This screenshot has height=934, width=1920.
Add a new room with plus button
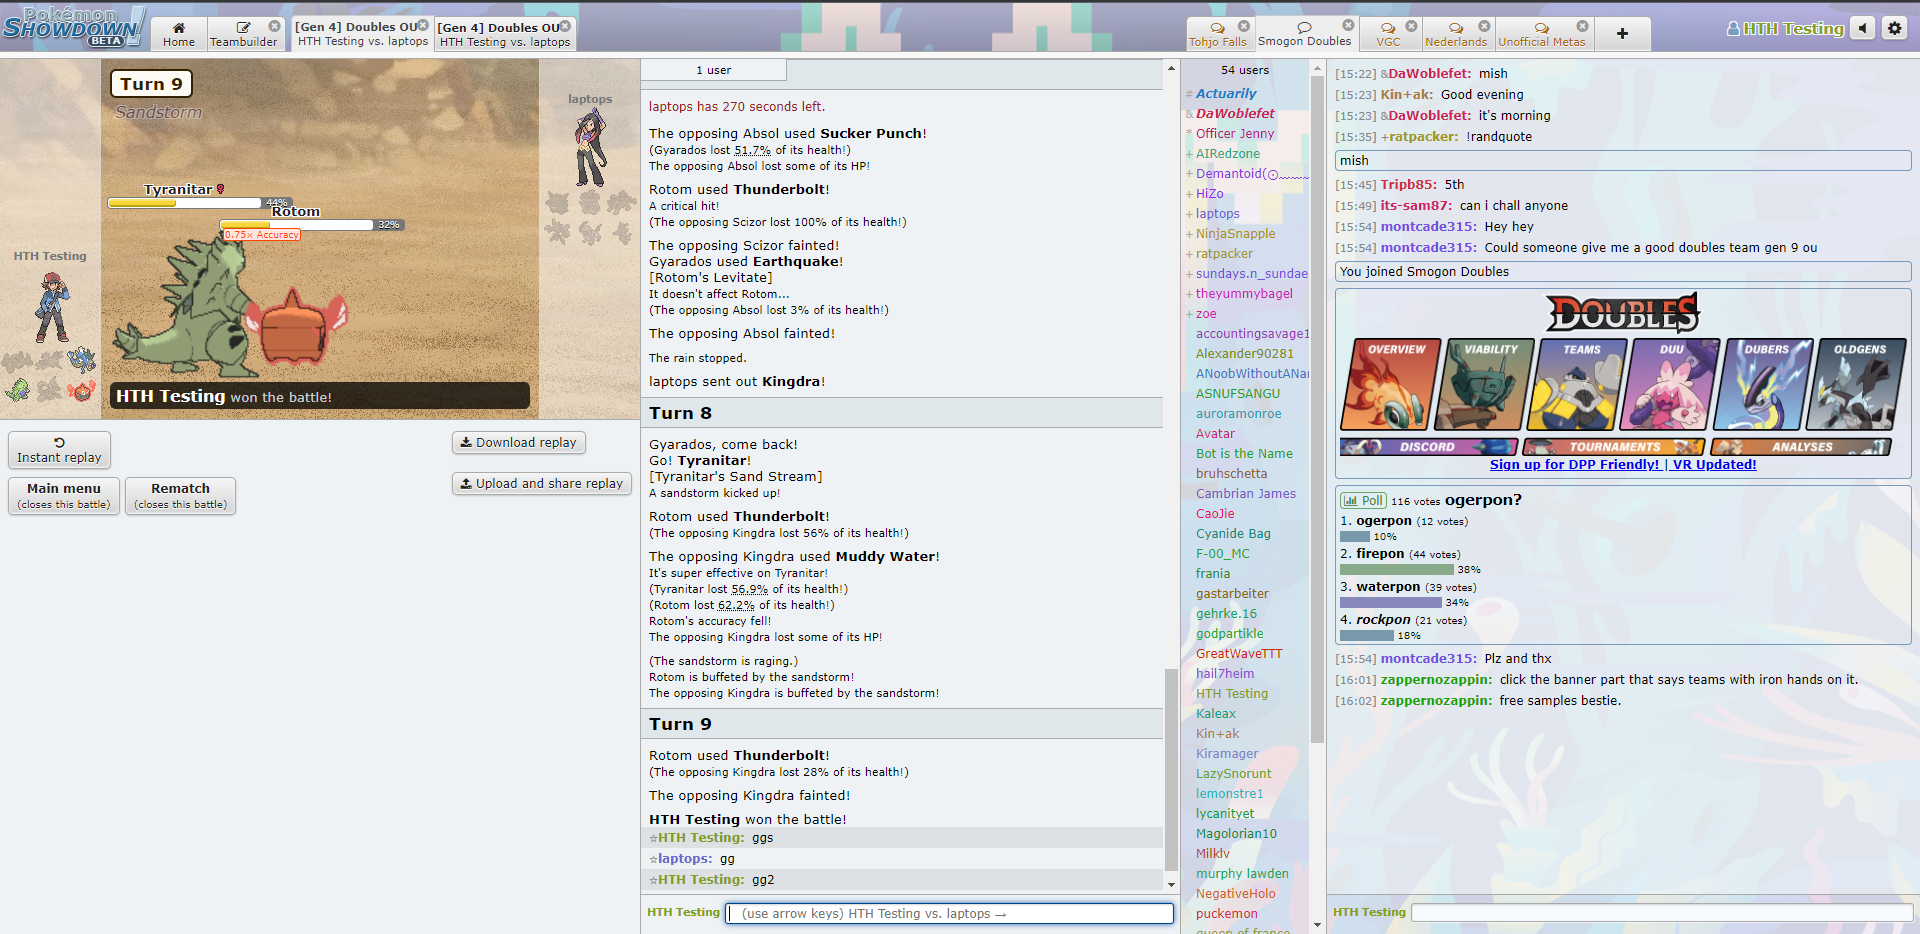(1622, 34)
